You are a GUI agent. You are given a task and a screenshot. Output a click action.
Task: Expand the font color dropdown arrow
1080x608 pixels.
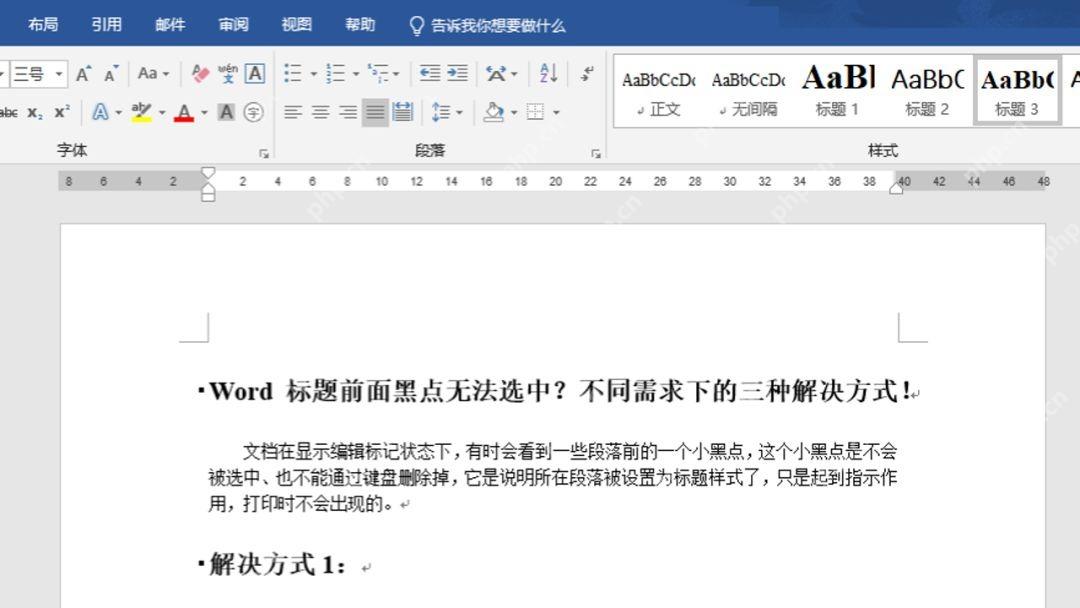click(204, 112)
